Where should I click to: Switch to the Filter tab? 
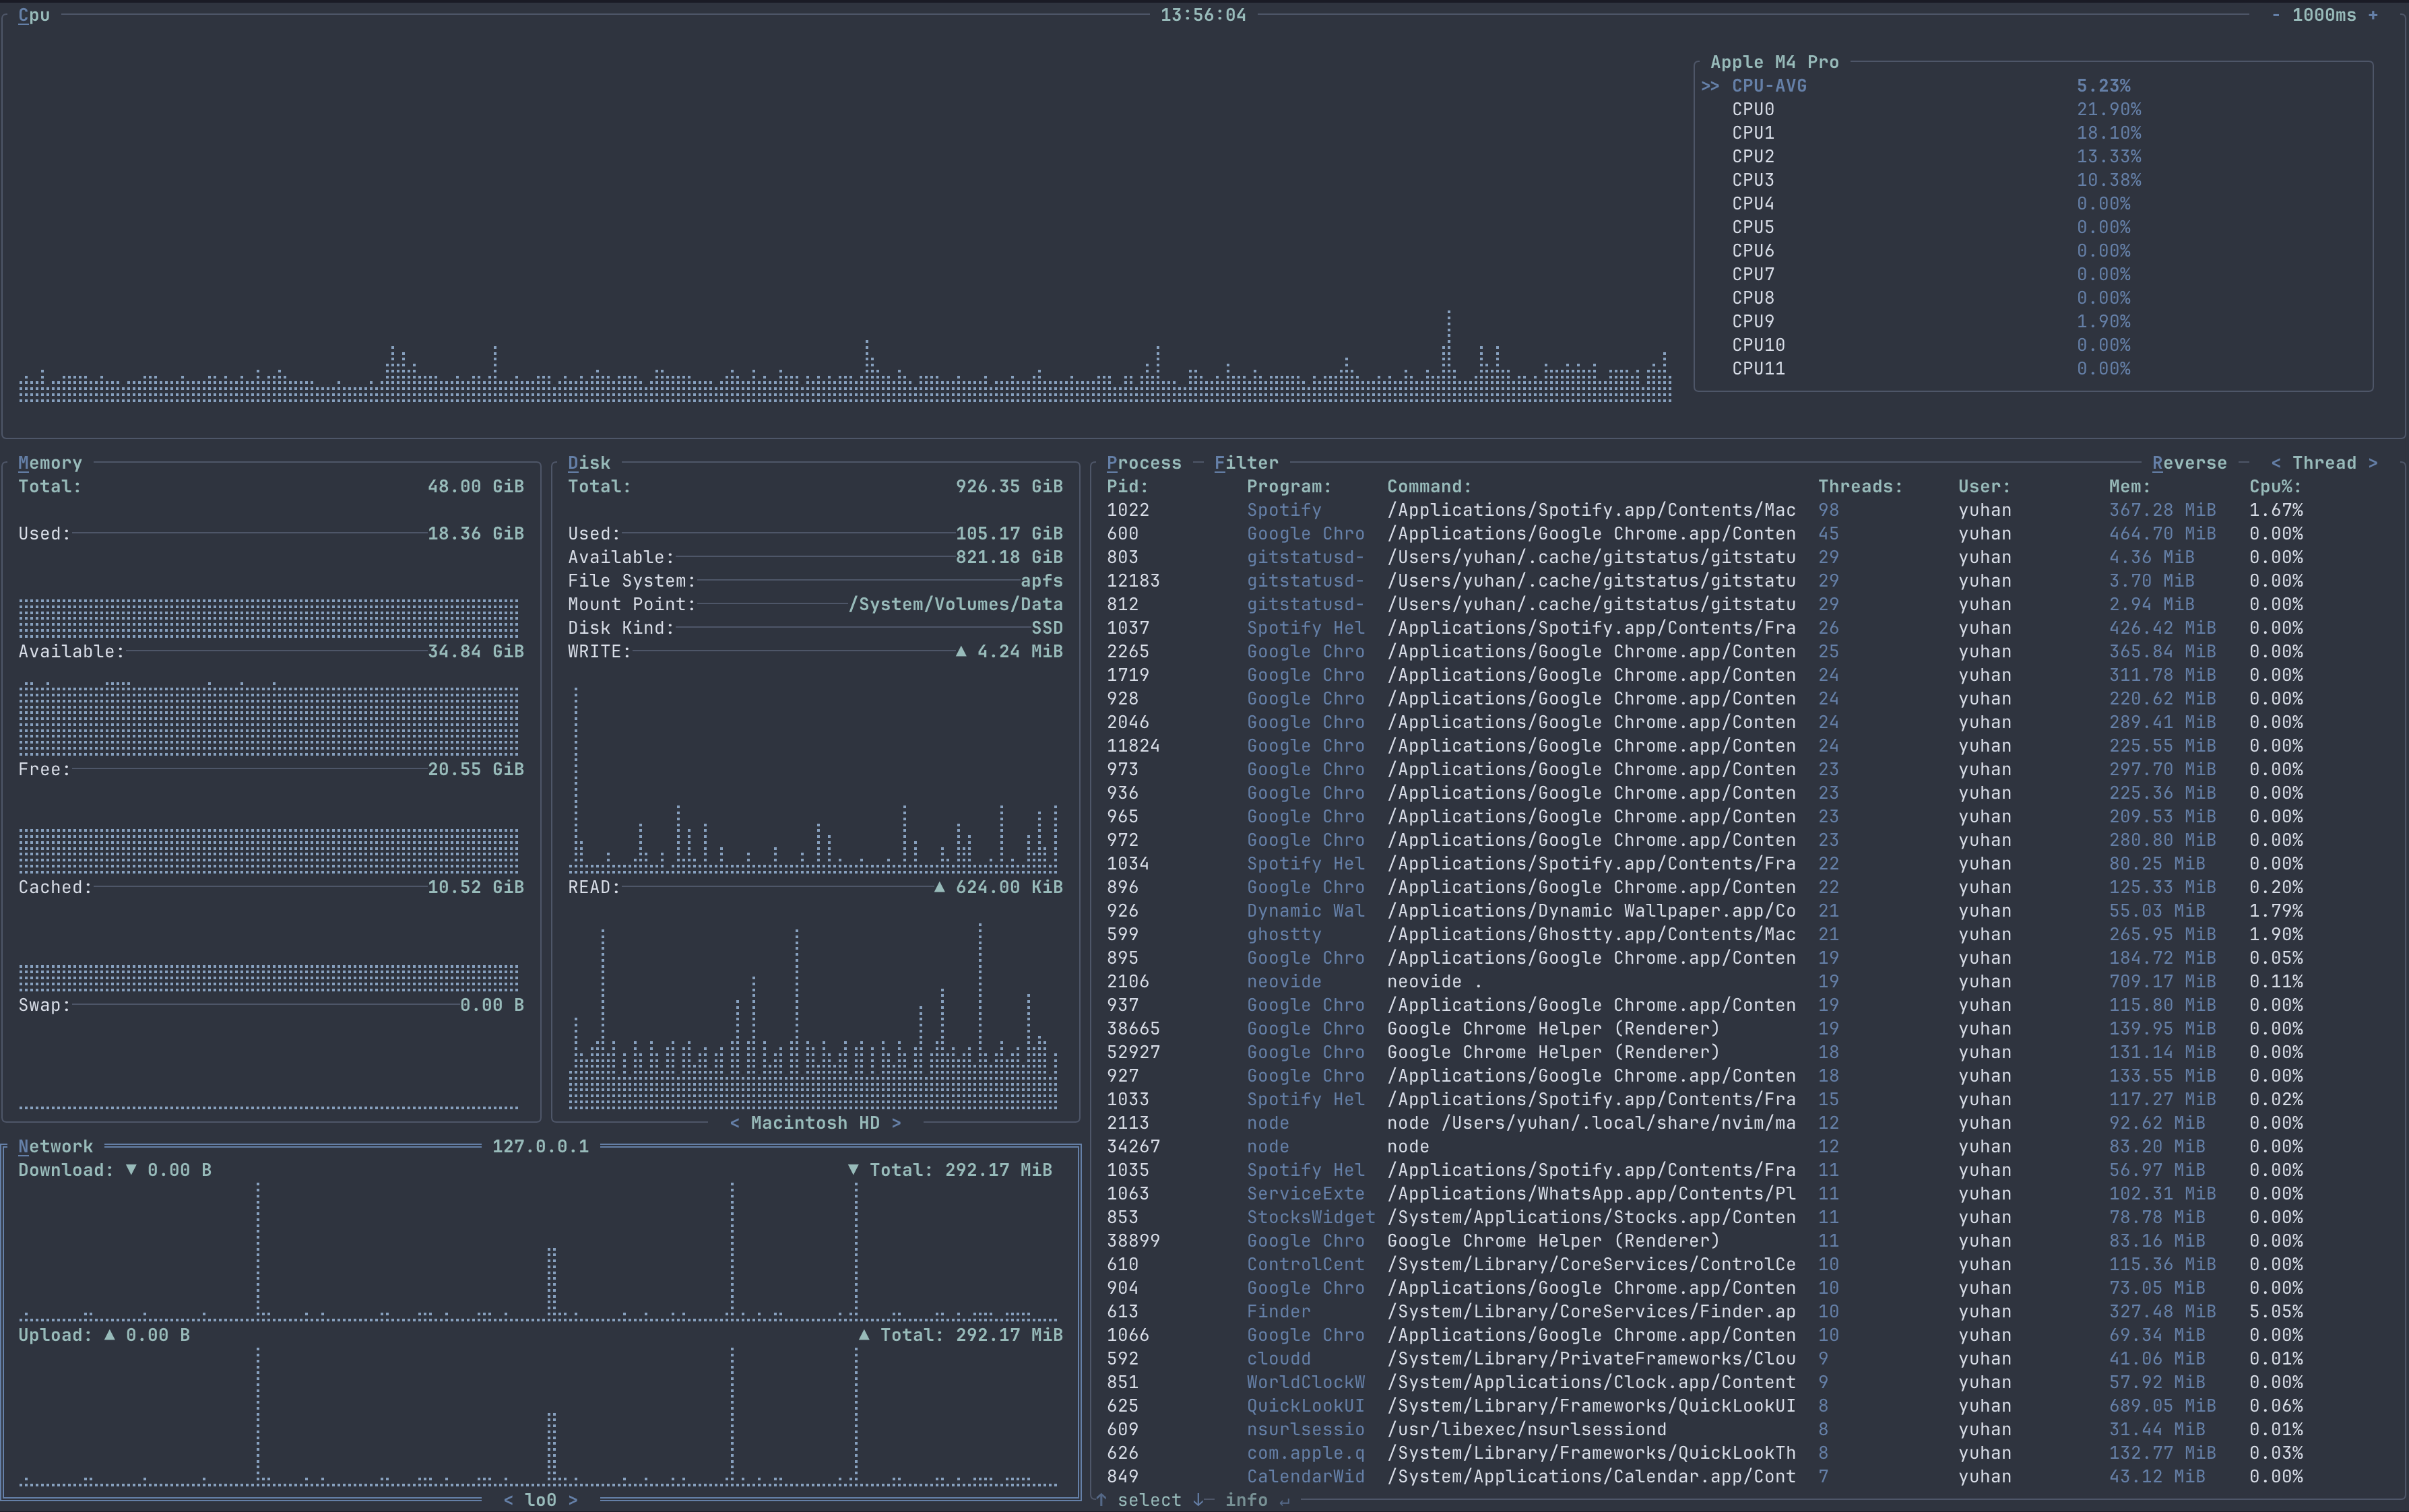[1245, 462]
